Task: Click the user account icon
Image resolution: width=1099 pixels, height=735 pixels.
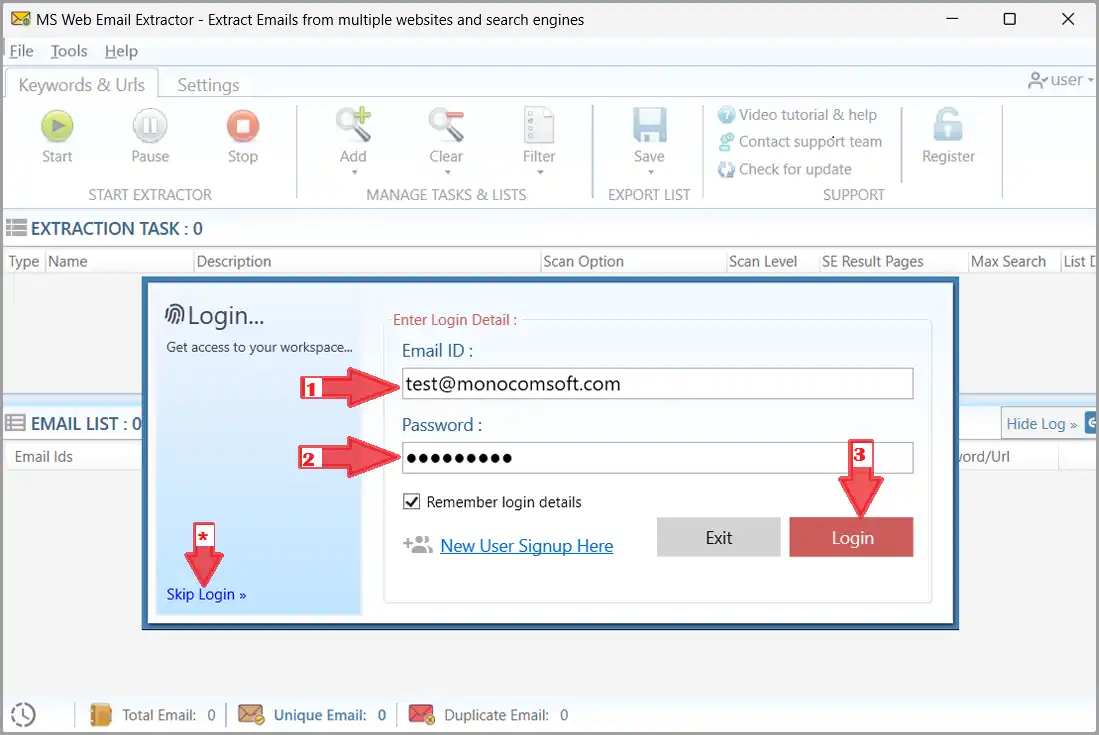Action: [1037, 81]
